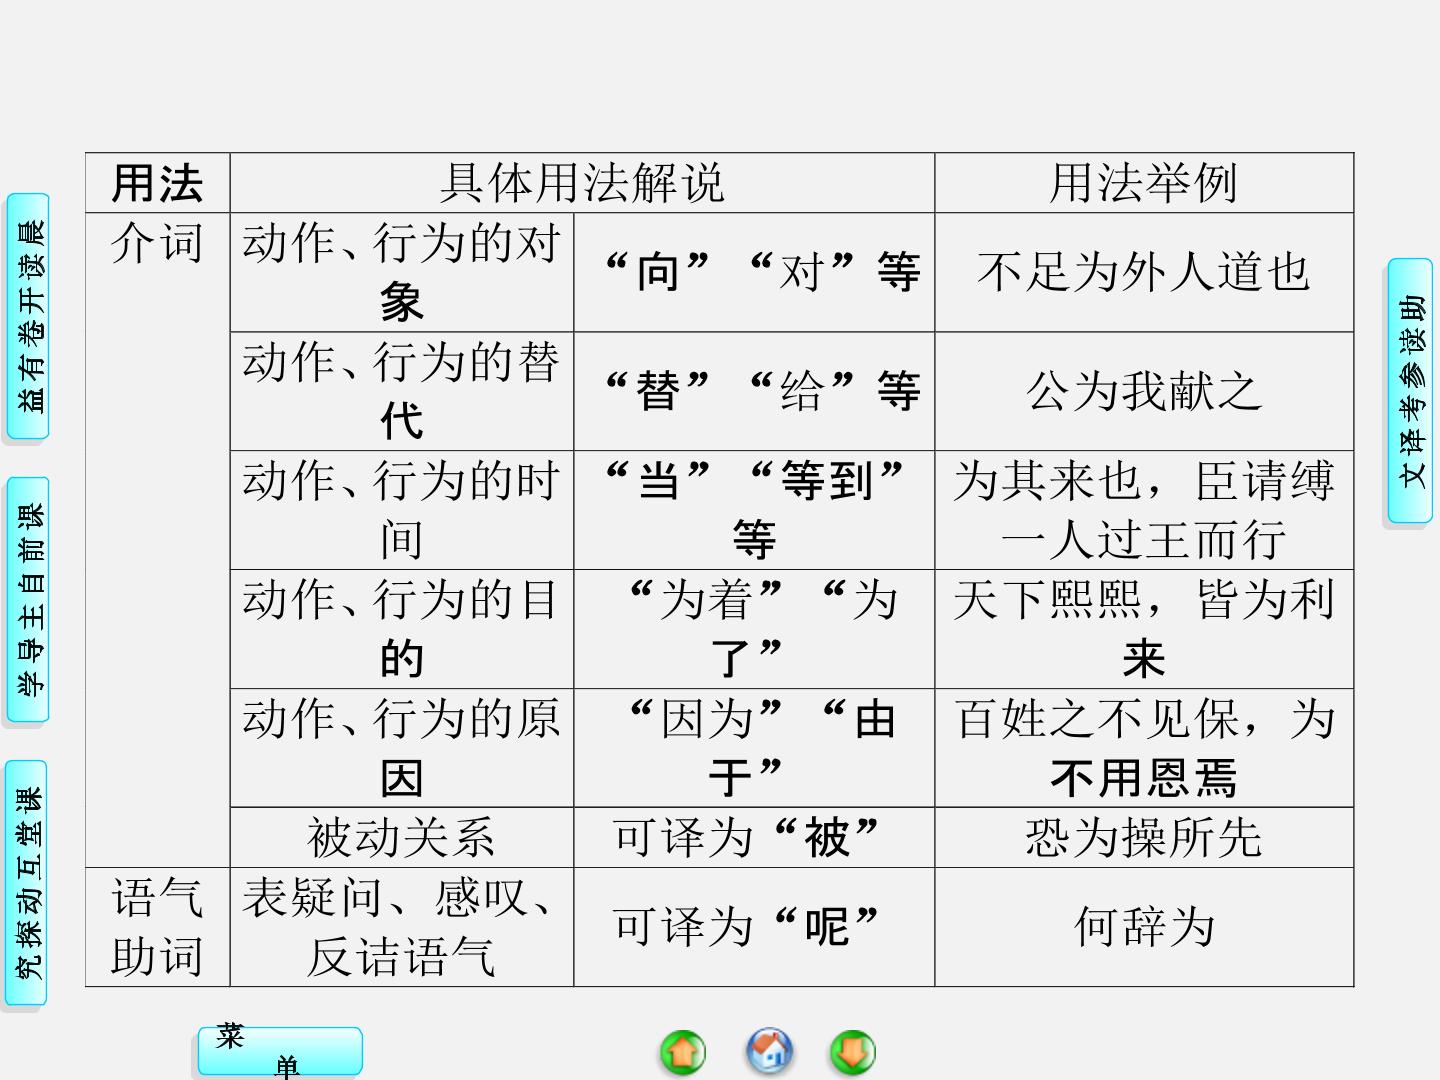
Task: Switch to the 学导主自前课 side tab
Action: (28, 600)
